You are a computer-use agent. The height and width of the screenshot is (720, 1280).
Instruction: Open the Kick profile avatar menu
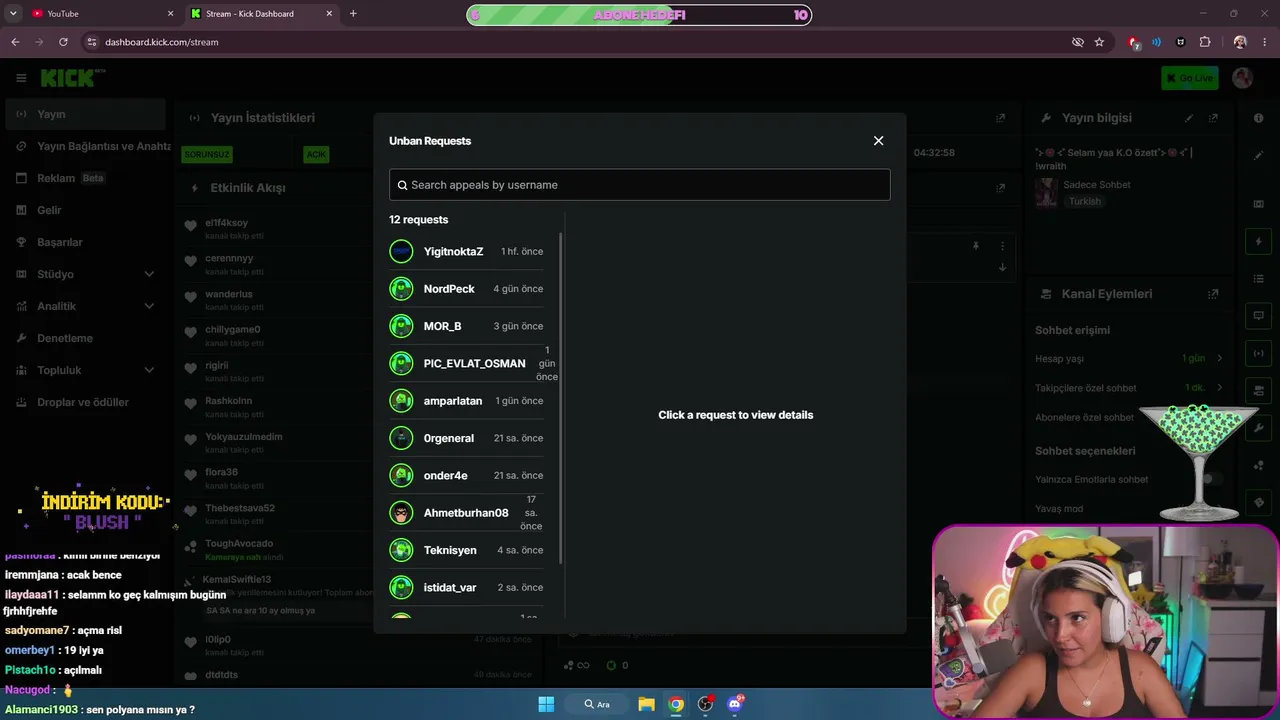click(x=1243, y=78)
